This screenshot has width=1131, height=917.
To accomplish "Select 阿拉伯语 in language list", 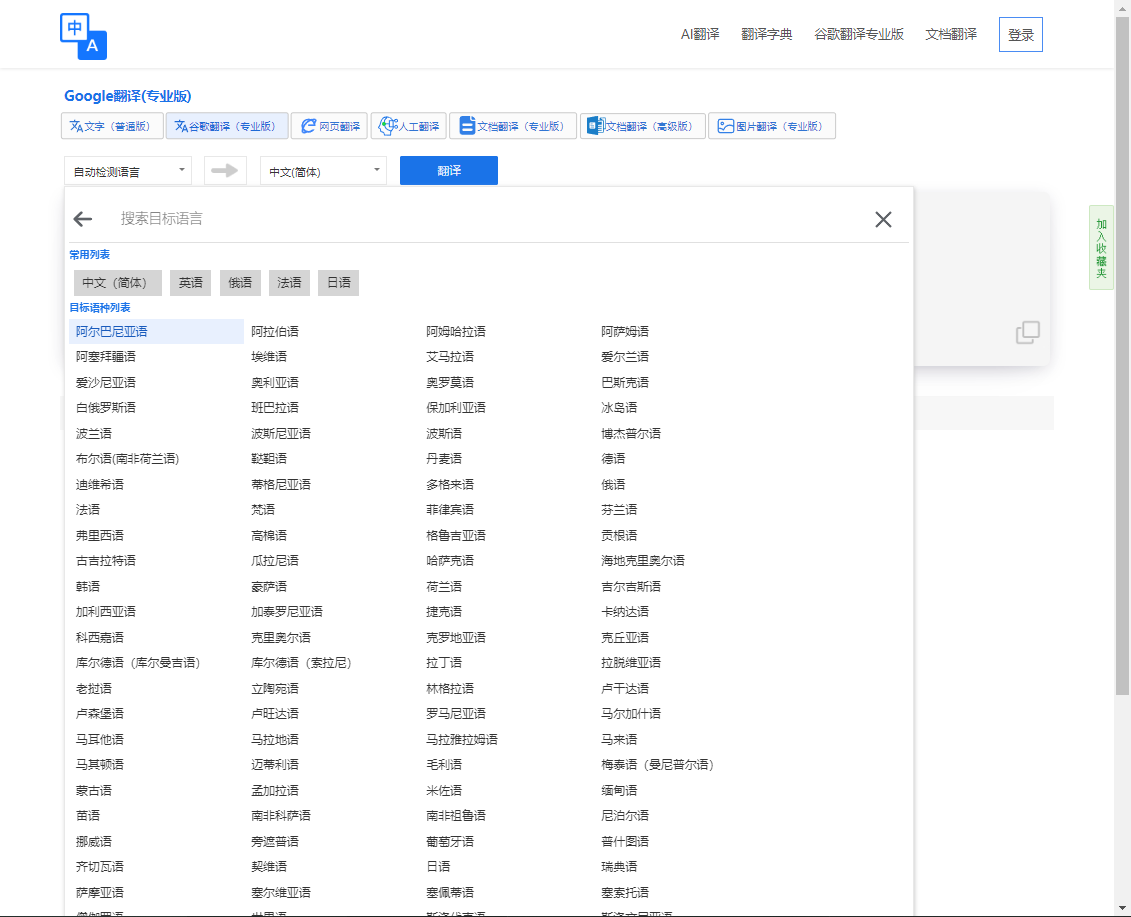I will [x=275, y=332].
